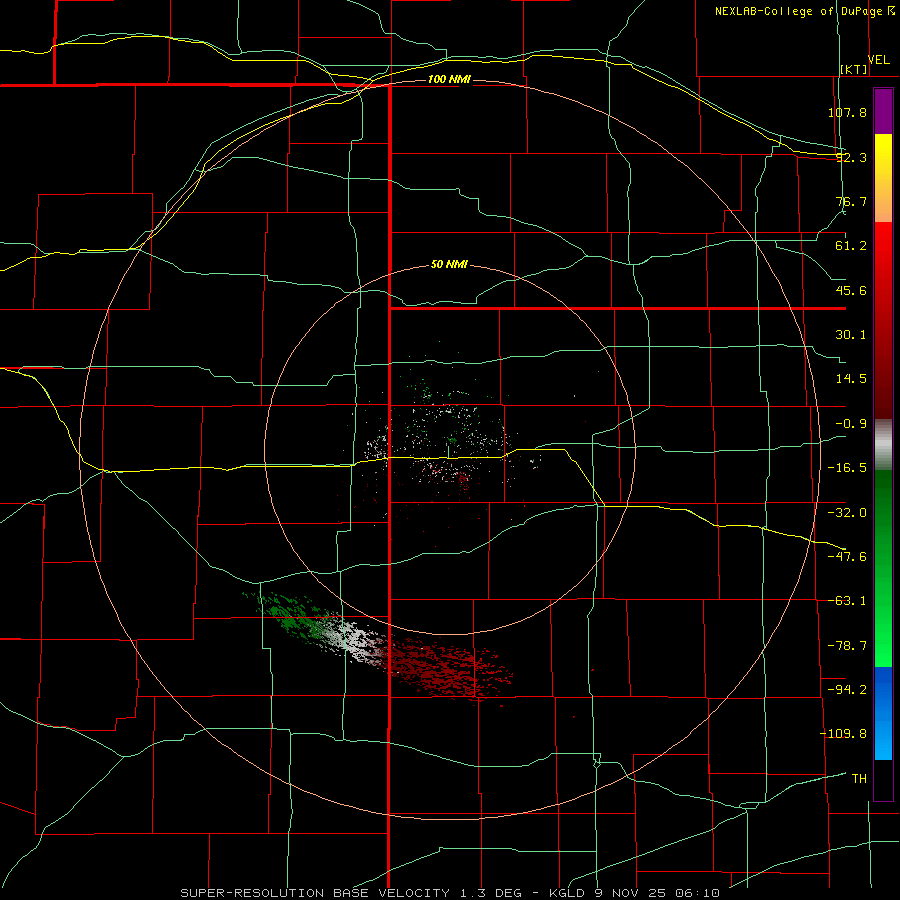This screenshot has height=900, width=900.
Task: Click the Super-Resolution Base Velocity caption
Action: (450, 893)
